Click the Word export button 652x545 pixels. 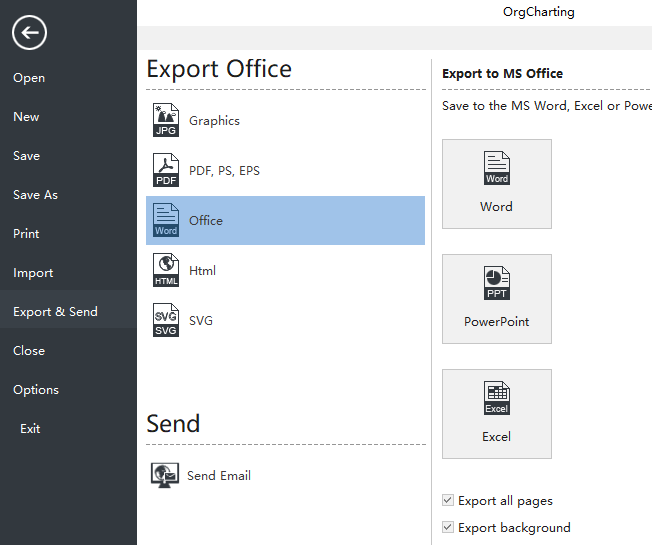(496, 184)
